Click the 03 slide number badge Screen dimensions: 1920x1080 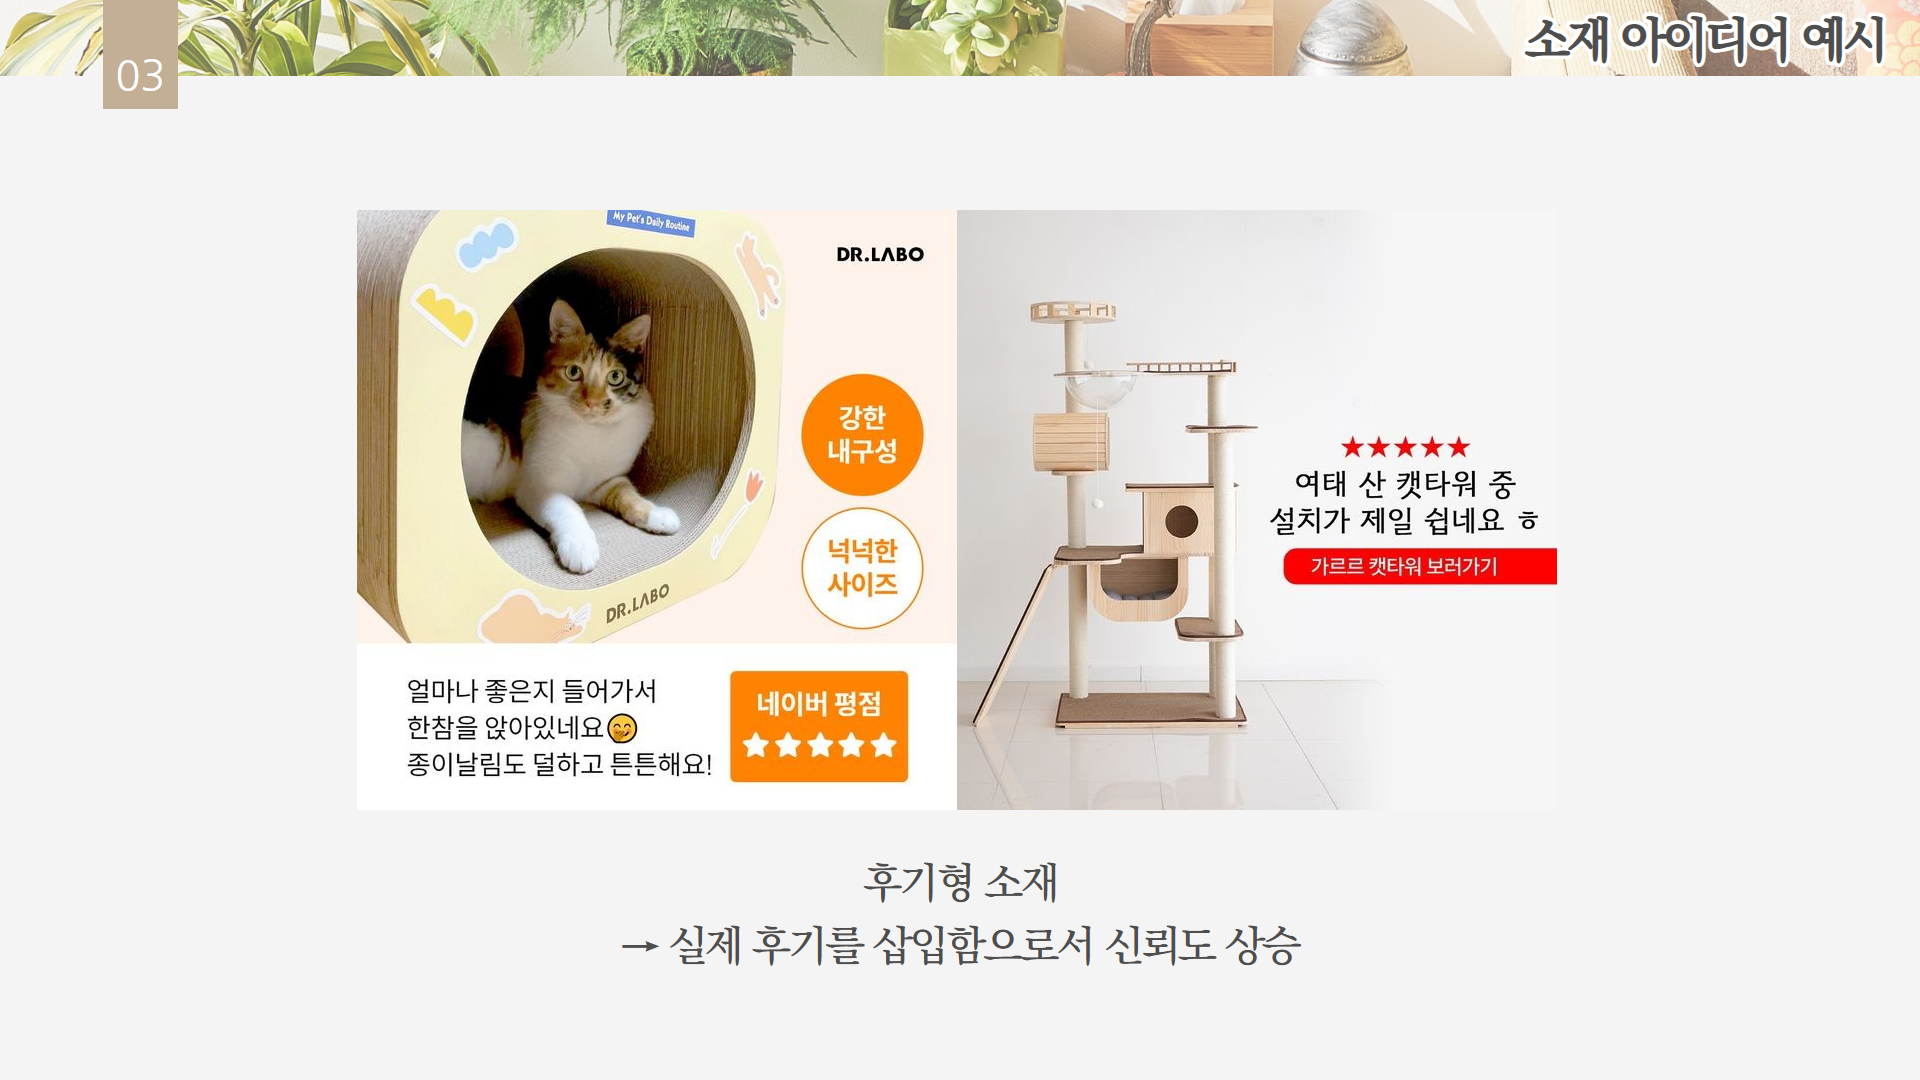(140, 55)
